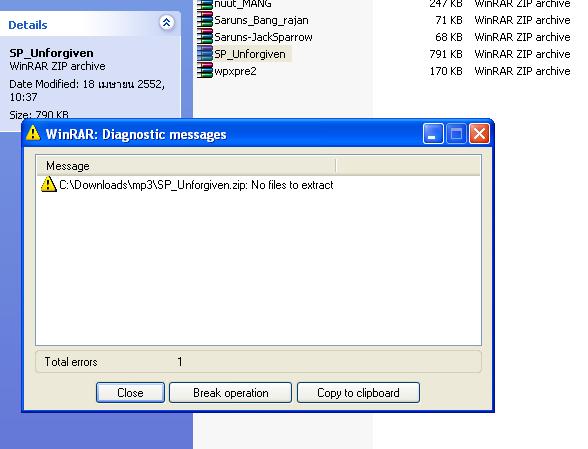The image size is (588, 449).
Task: Select the Saruns-JackSparrow file name
Action: tap(263, 37)
